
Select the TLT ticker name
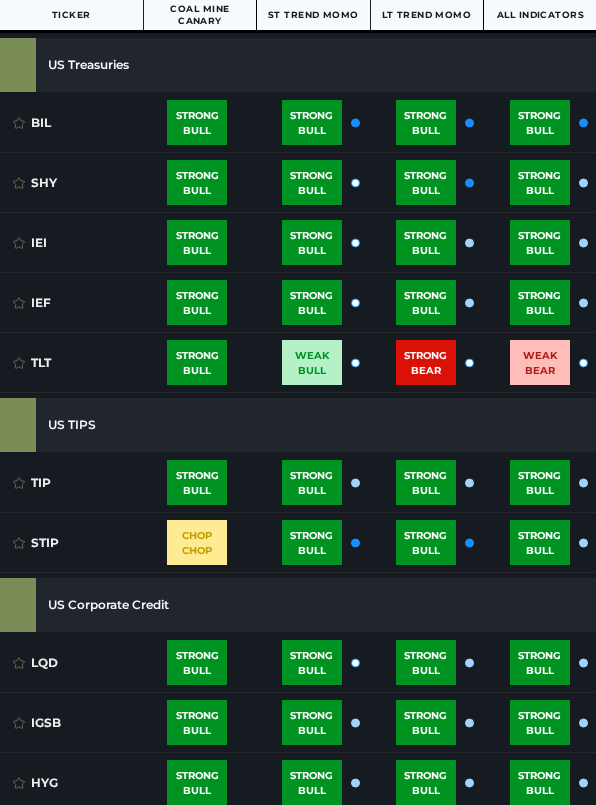point(41,363)
